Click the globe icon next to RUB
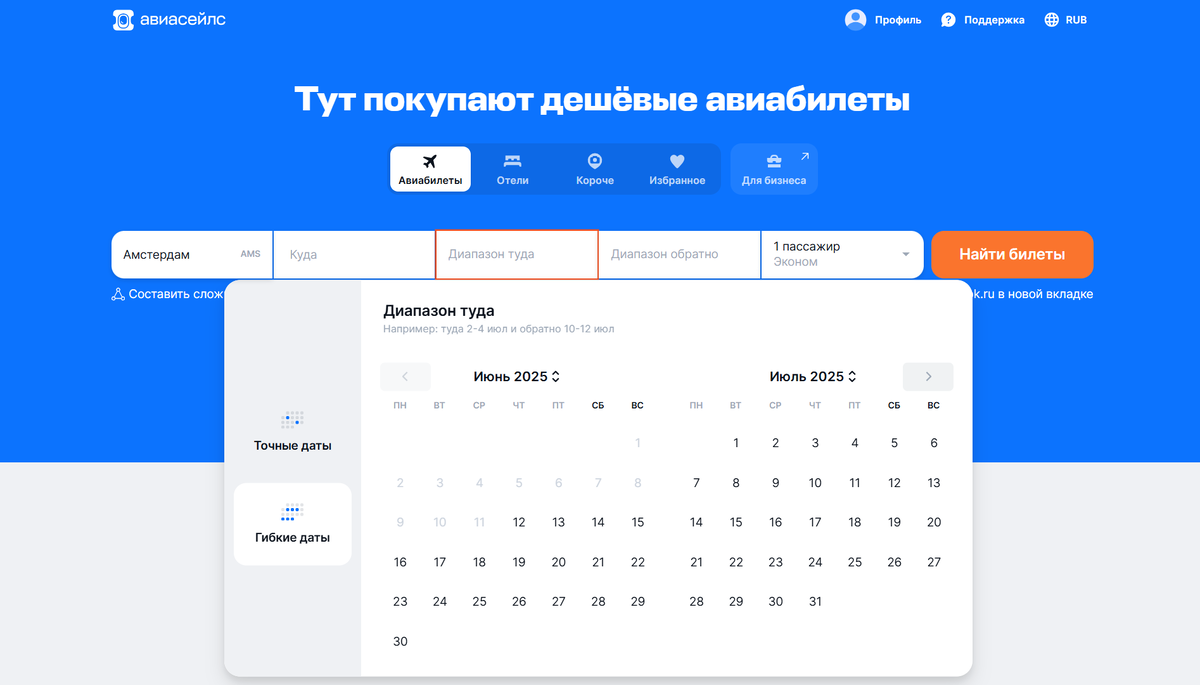Image resolution: width=1200 pixels, height=685 pixels. click(x=1051, y=20)
